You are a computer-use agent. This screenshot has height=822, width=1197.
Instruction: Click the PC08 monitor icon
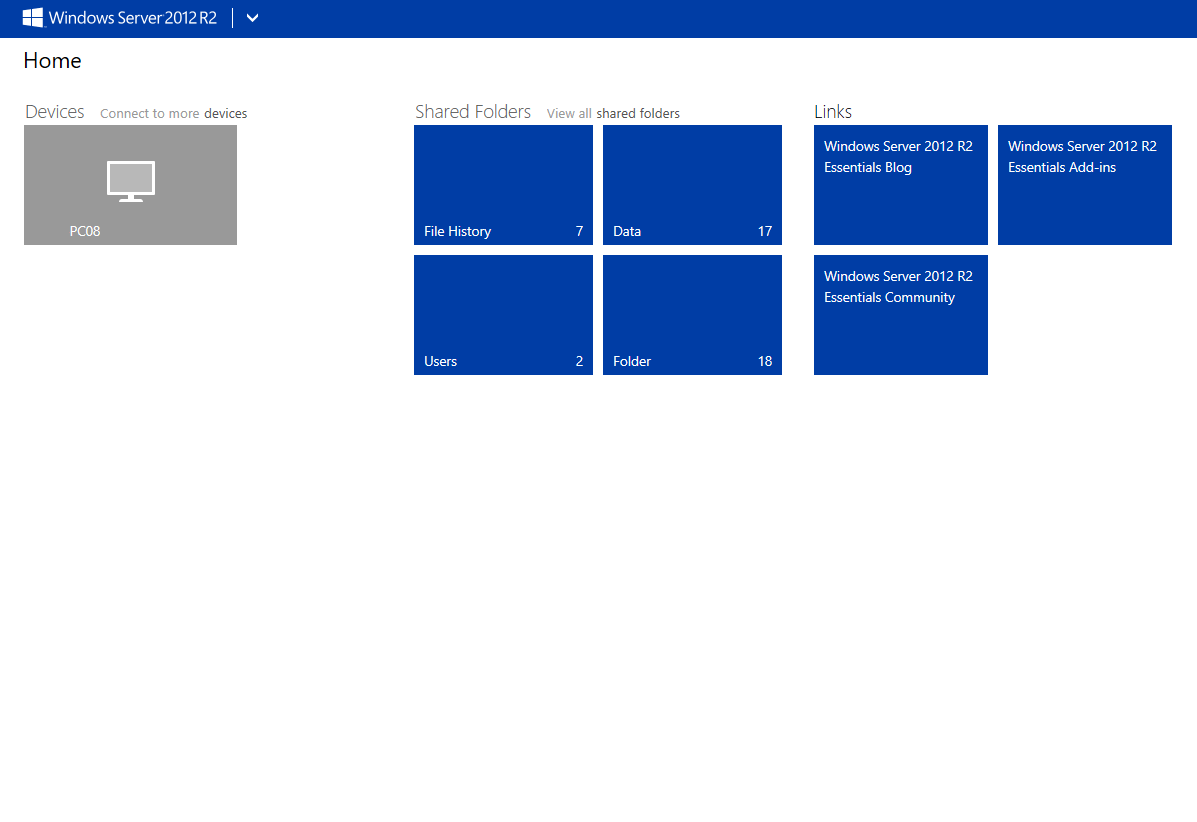[x=131, y=181]
